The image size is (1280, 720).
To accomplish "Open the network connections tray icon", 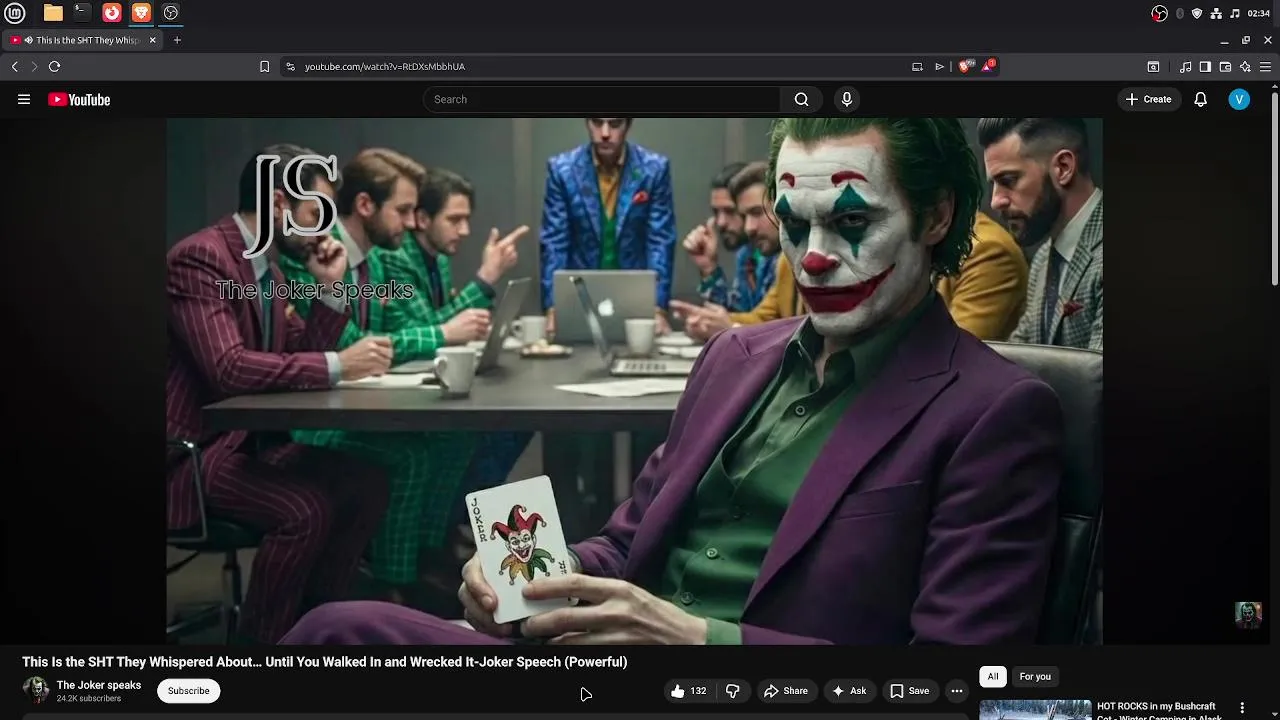I will [x=1216, y=13].
